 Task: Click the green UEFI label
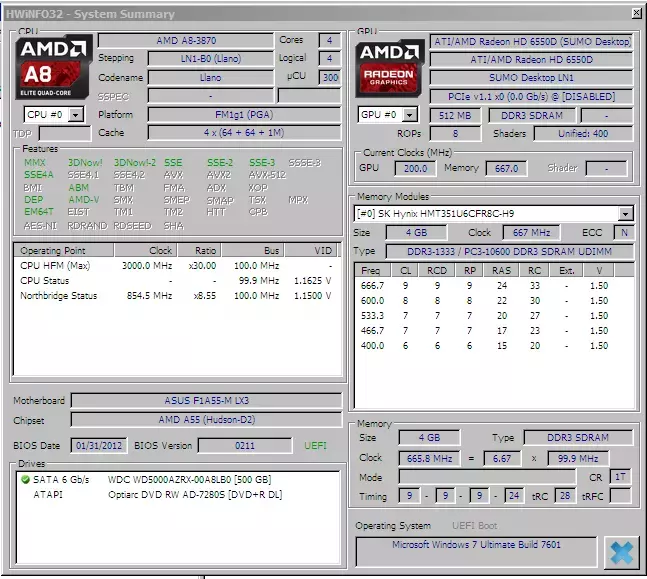[x=315, y=446]
